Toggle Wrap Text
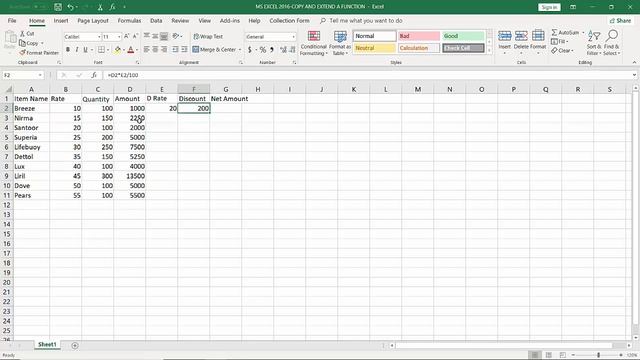Viewport: 640px width, 360px height. pyautogui.click(x=208, y=36)
